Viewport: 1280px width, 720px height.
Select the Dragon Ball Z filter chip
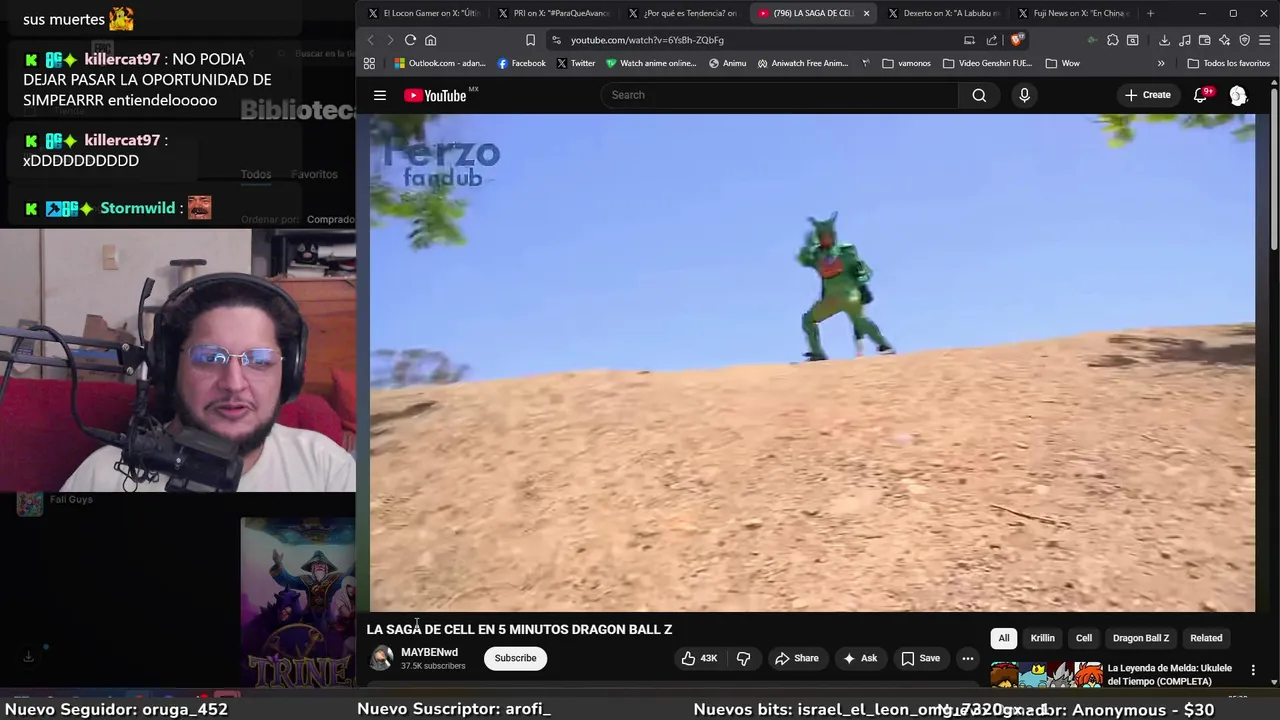1141,638
